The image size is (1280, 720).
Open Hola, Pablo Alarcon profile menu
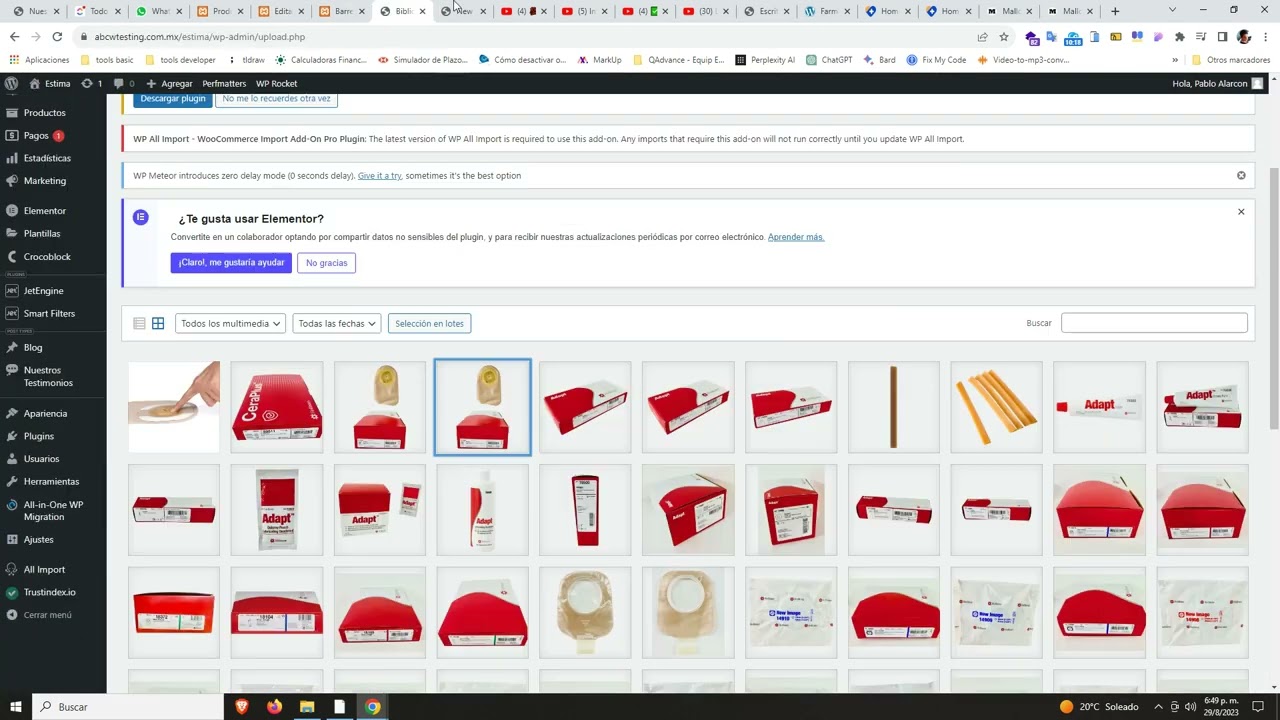point(1217,83)
